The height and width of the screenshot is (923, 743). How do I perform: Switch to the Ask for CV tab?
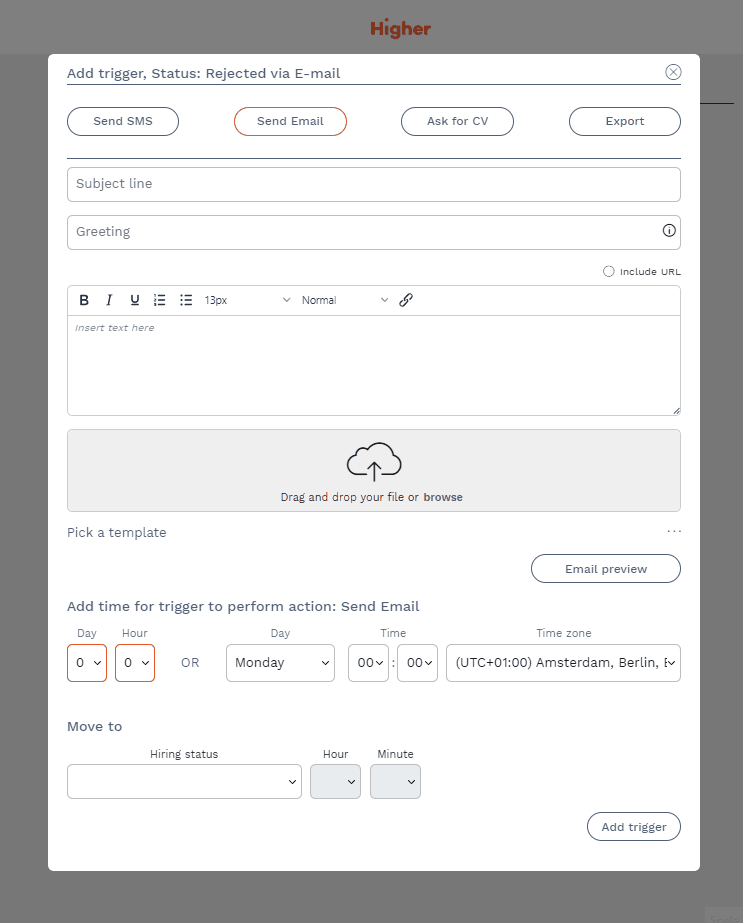pyautogui.click(x=457, y=121)
